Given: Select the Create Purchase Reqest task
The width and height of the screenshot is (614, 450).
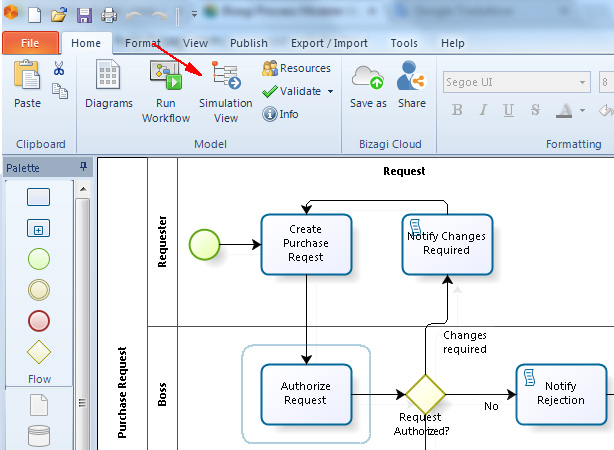Looking at the screenshot, I should [x=306, y=244].
